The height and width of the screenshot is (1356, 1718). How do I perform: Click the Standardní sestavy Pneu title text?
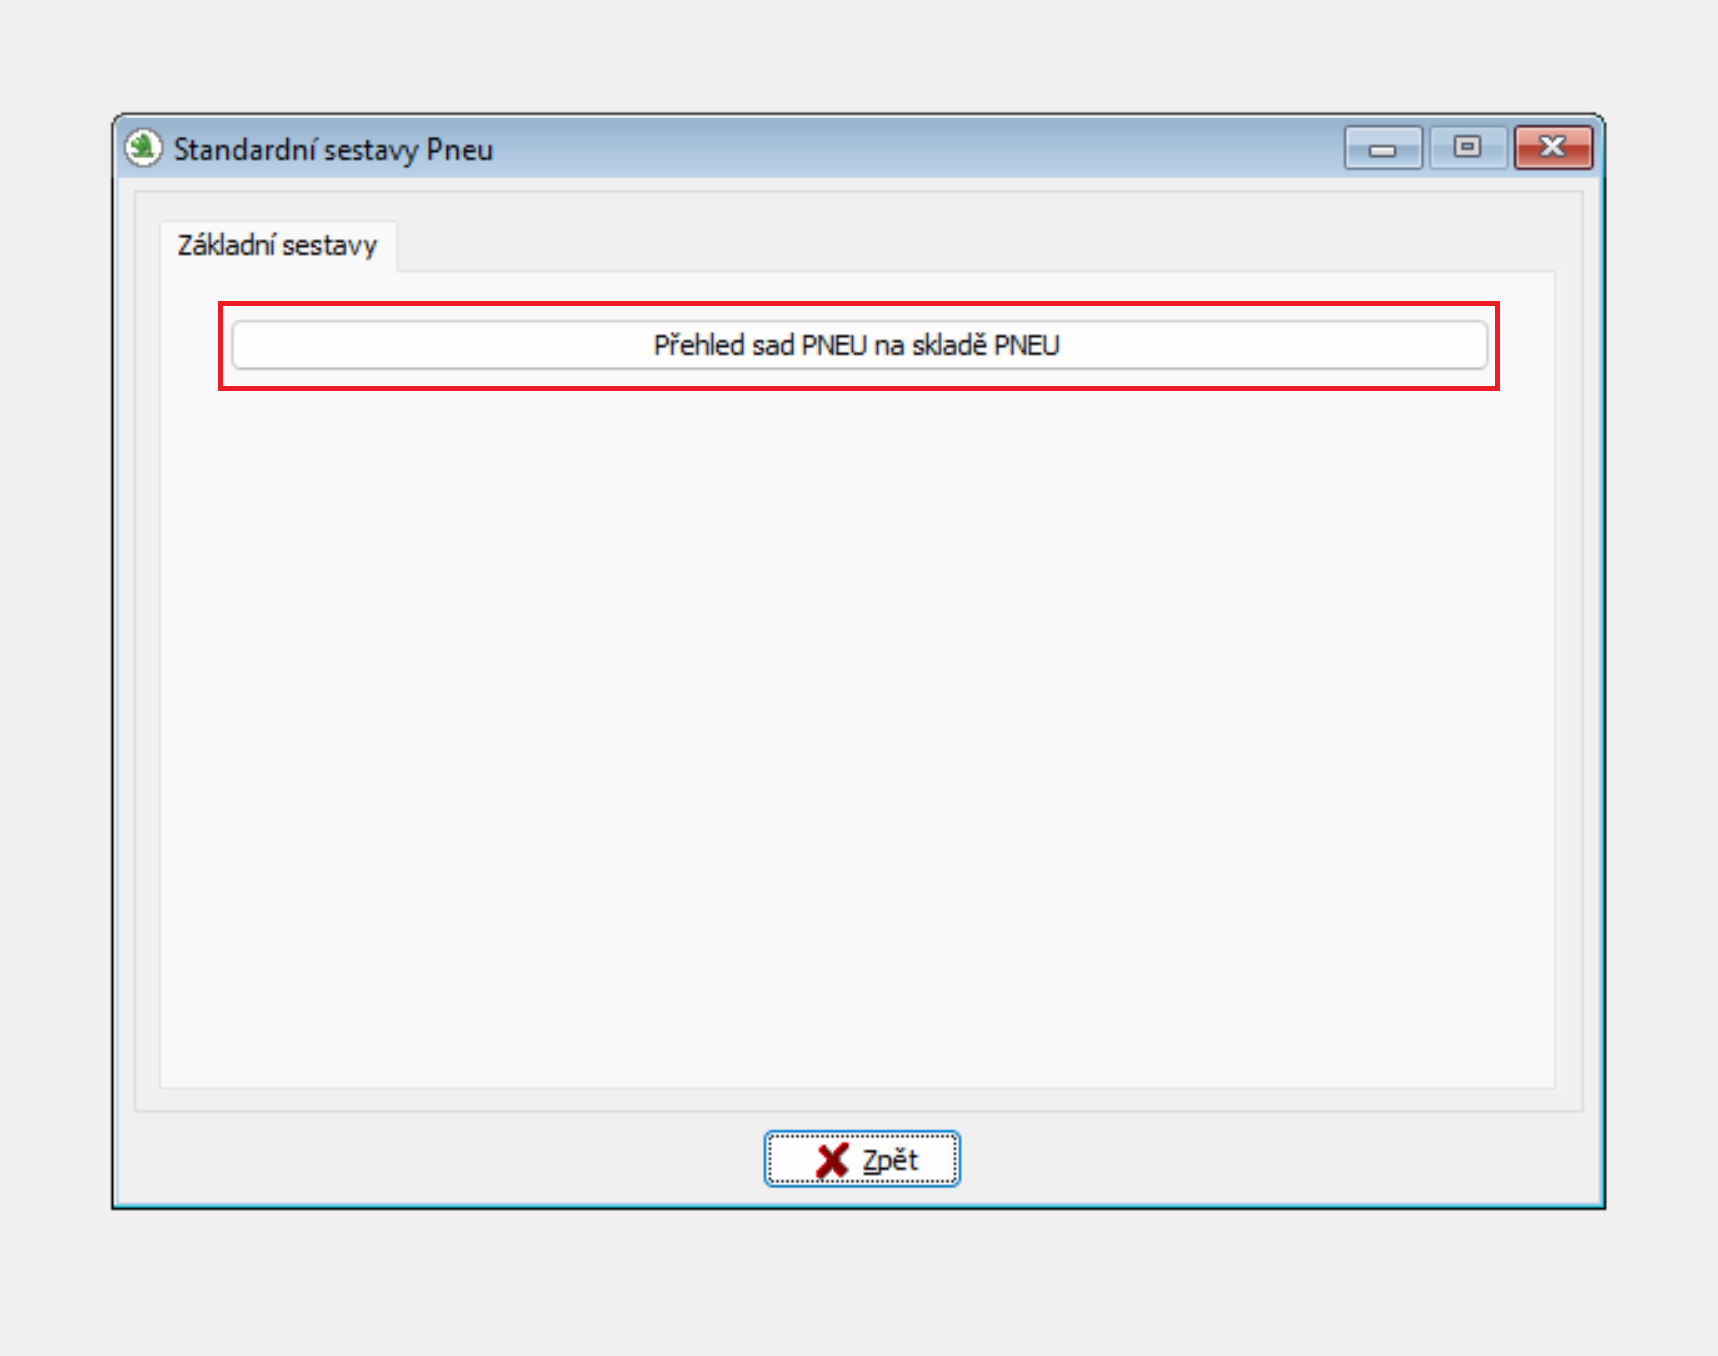click(333, 150)
